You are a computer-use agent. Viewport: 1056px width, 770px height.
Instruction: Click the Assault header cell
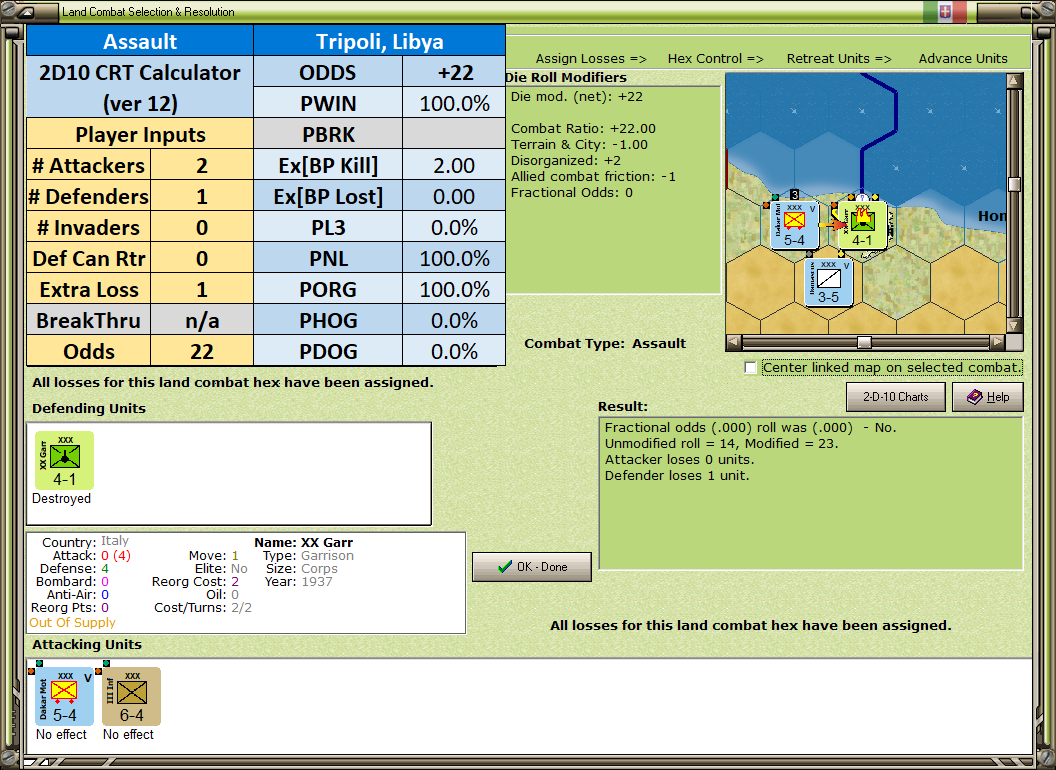pyautogui.click(x=139, y=41)
